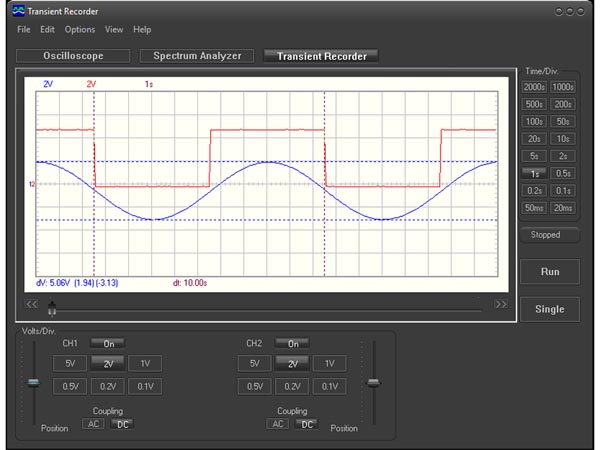Open the View menu
This screenshot has height=450, width=600.
click(x=114, y=29)
